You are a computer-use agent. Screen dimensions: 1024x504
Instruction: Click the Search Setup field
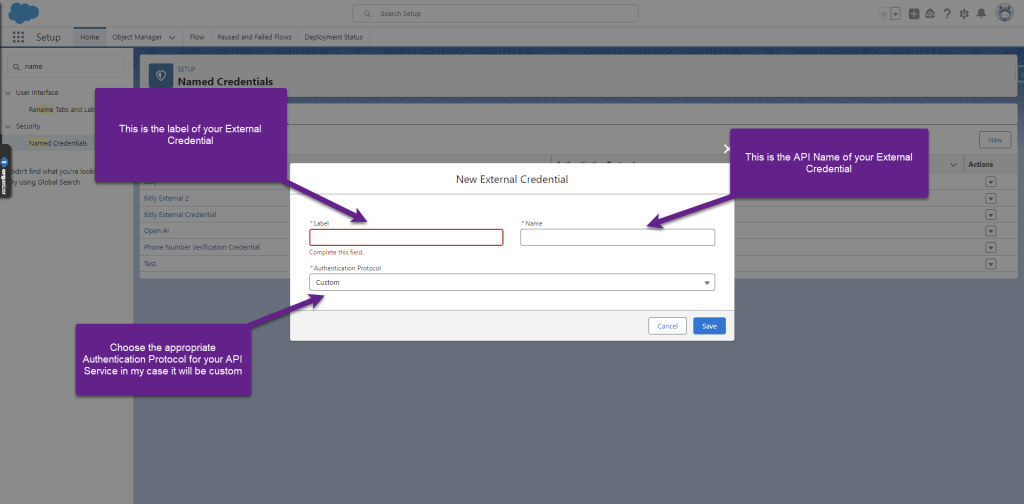point(495,14)
